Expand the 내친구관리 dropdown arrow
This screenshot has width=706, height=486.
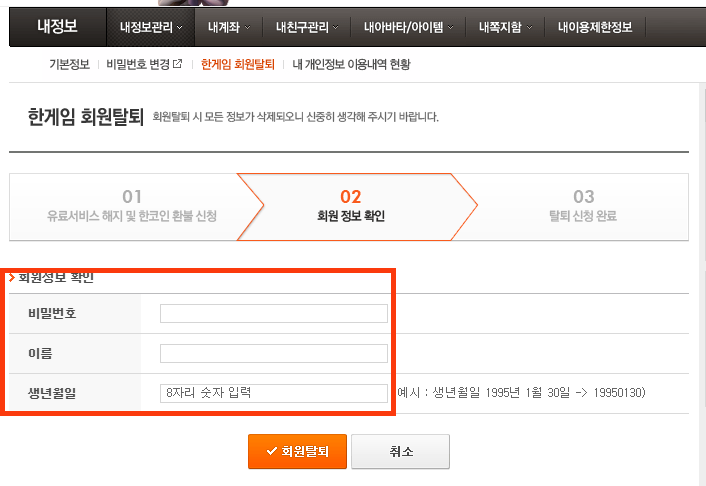pos(335,27)
